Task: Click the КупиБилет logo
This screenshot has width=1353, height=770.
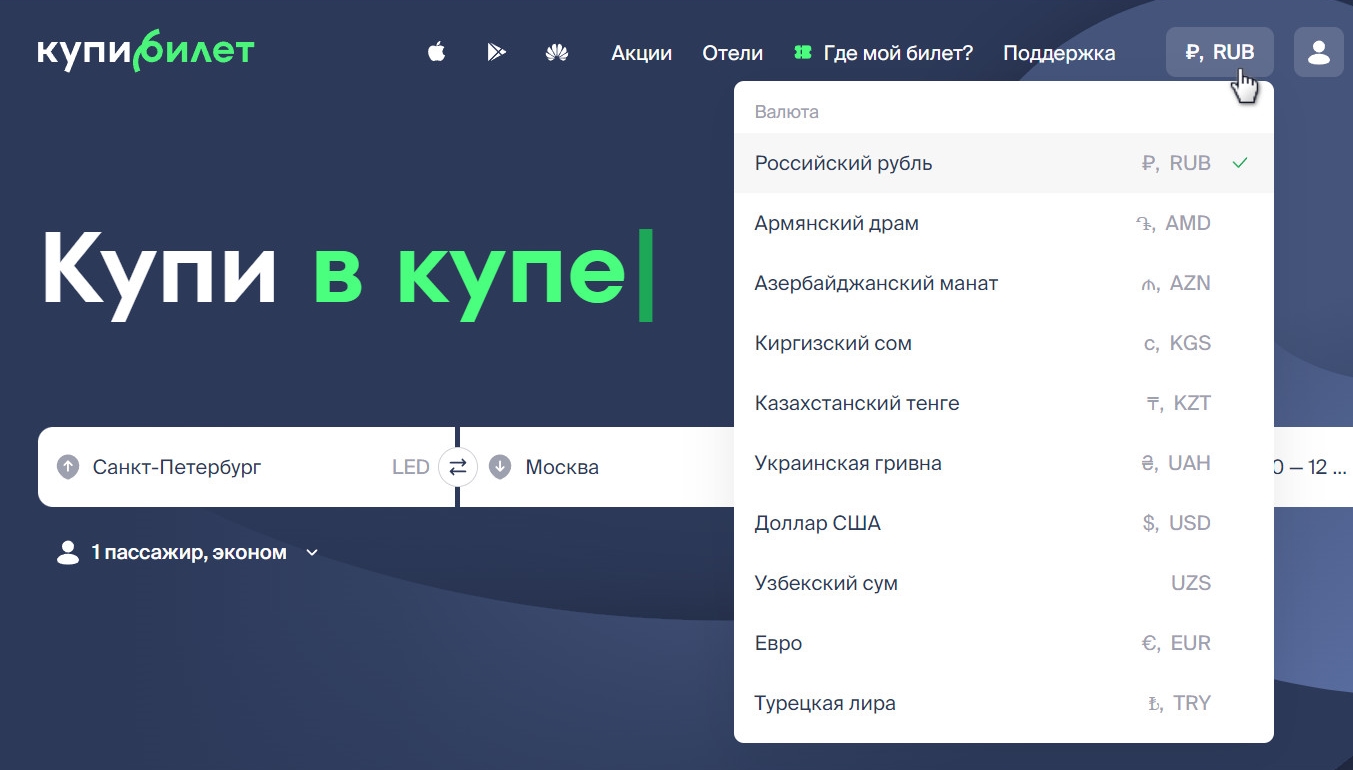Action: 146,52
